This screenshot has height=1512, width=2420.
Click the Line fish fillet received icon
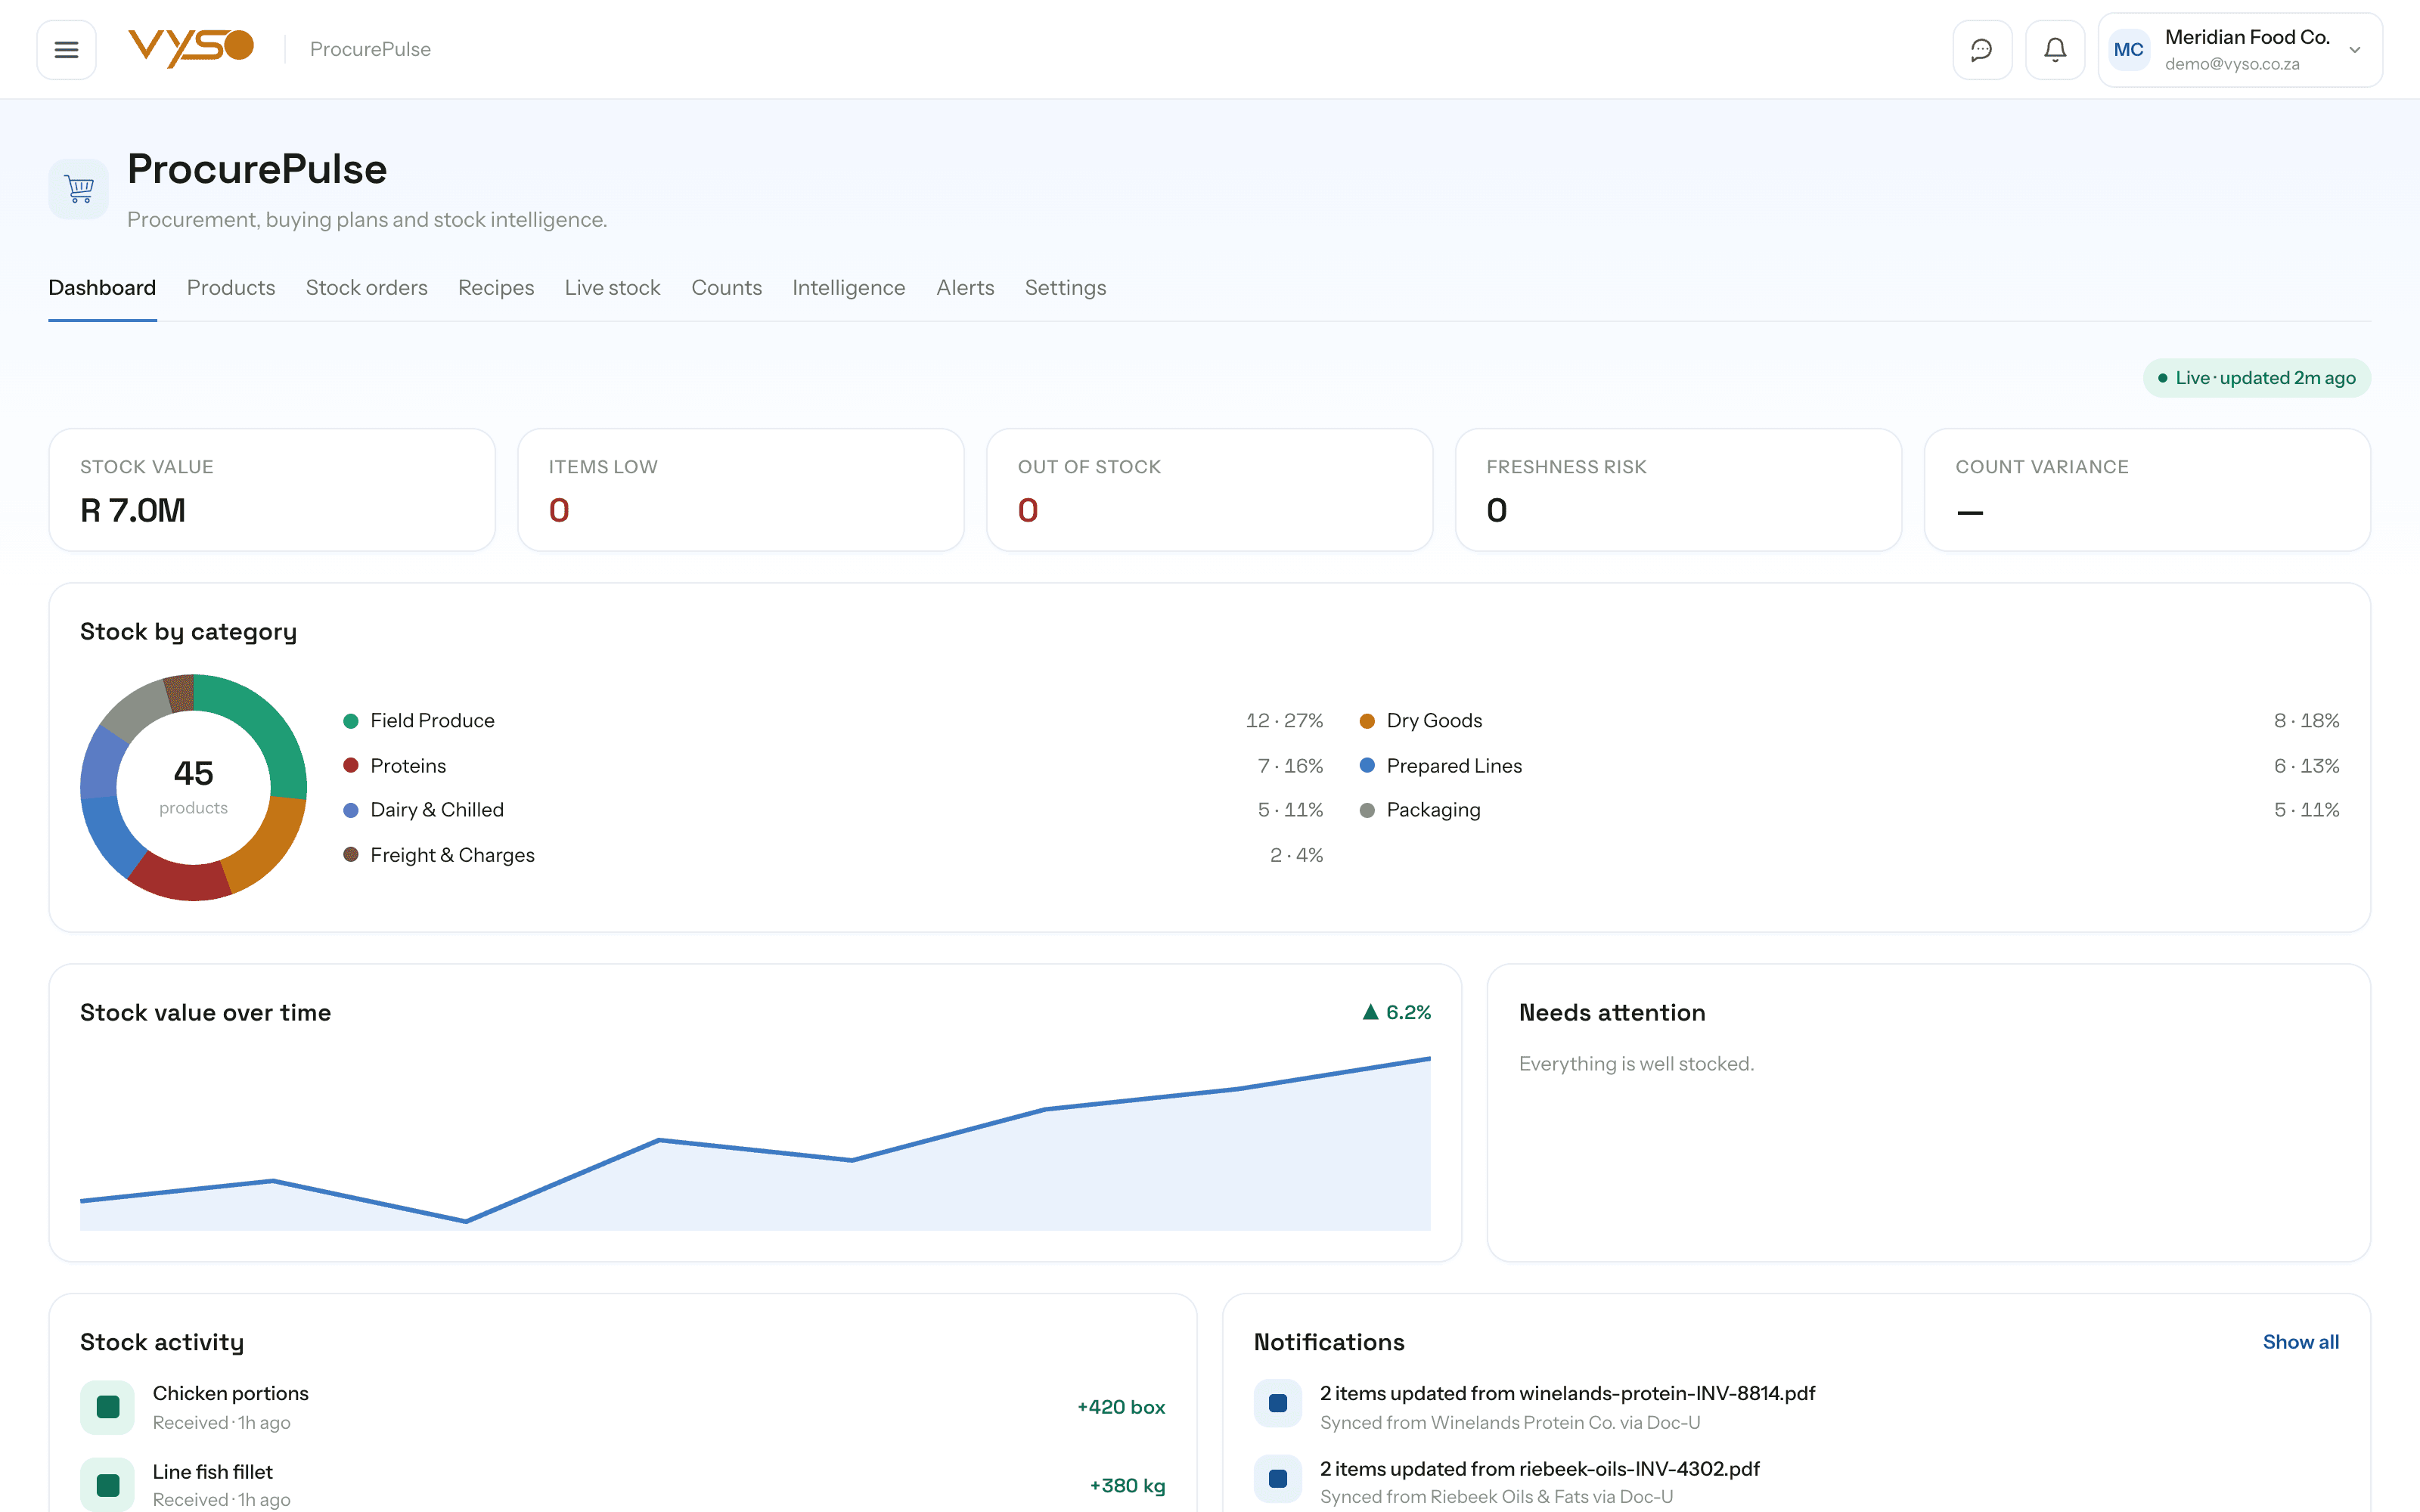click(x=108, y=1485)
